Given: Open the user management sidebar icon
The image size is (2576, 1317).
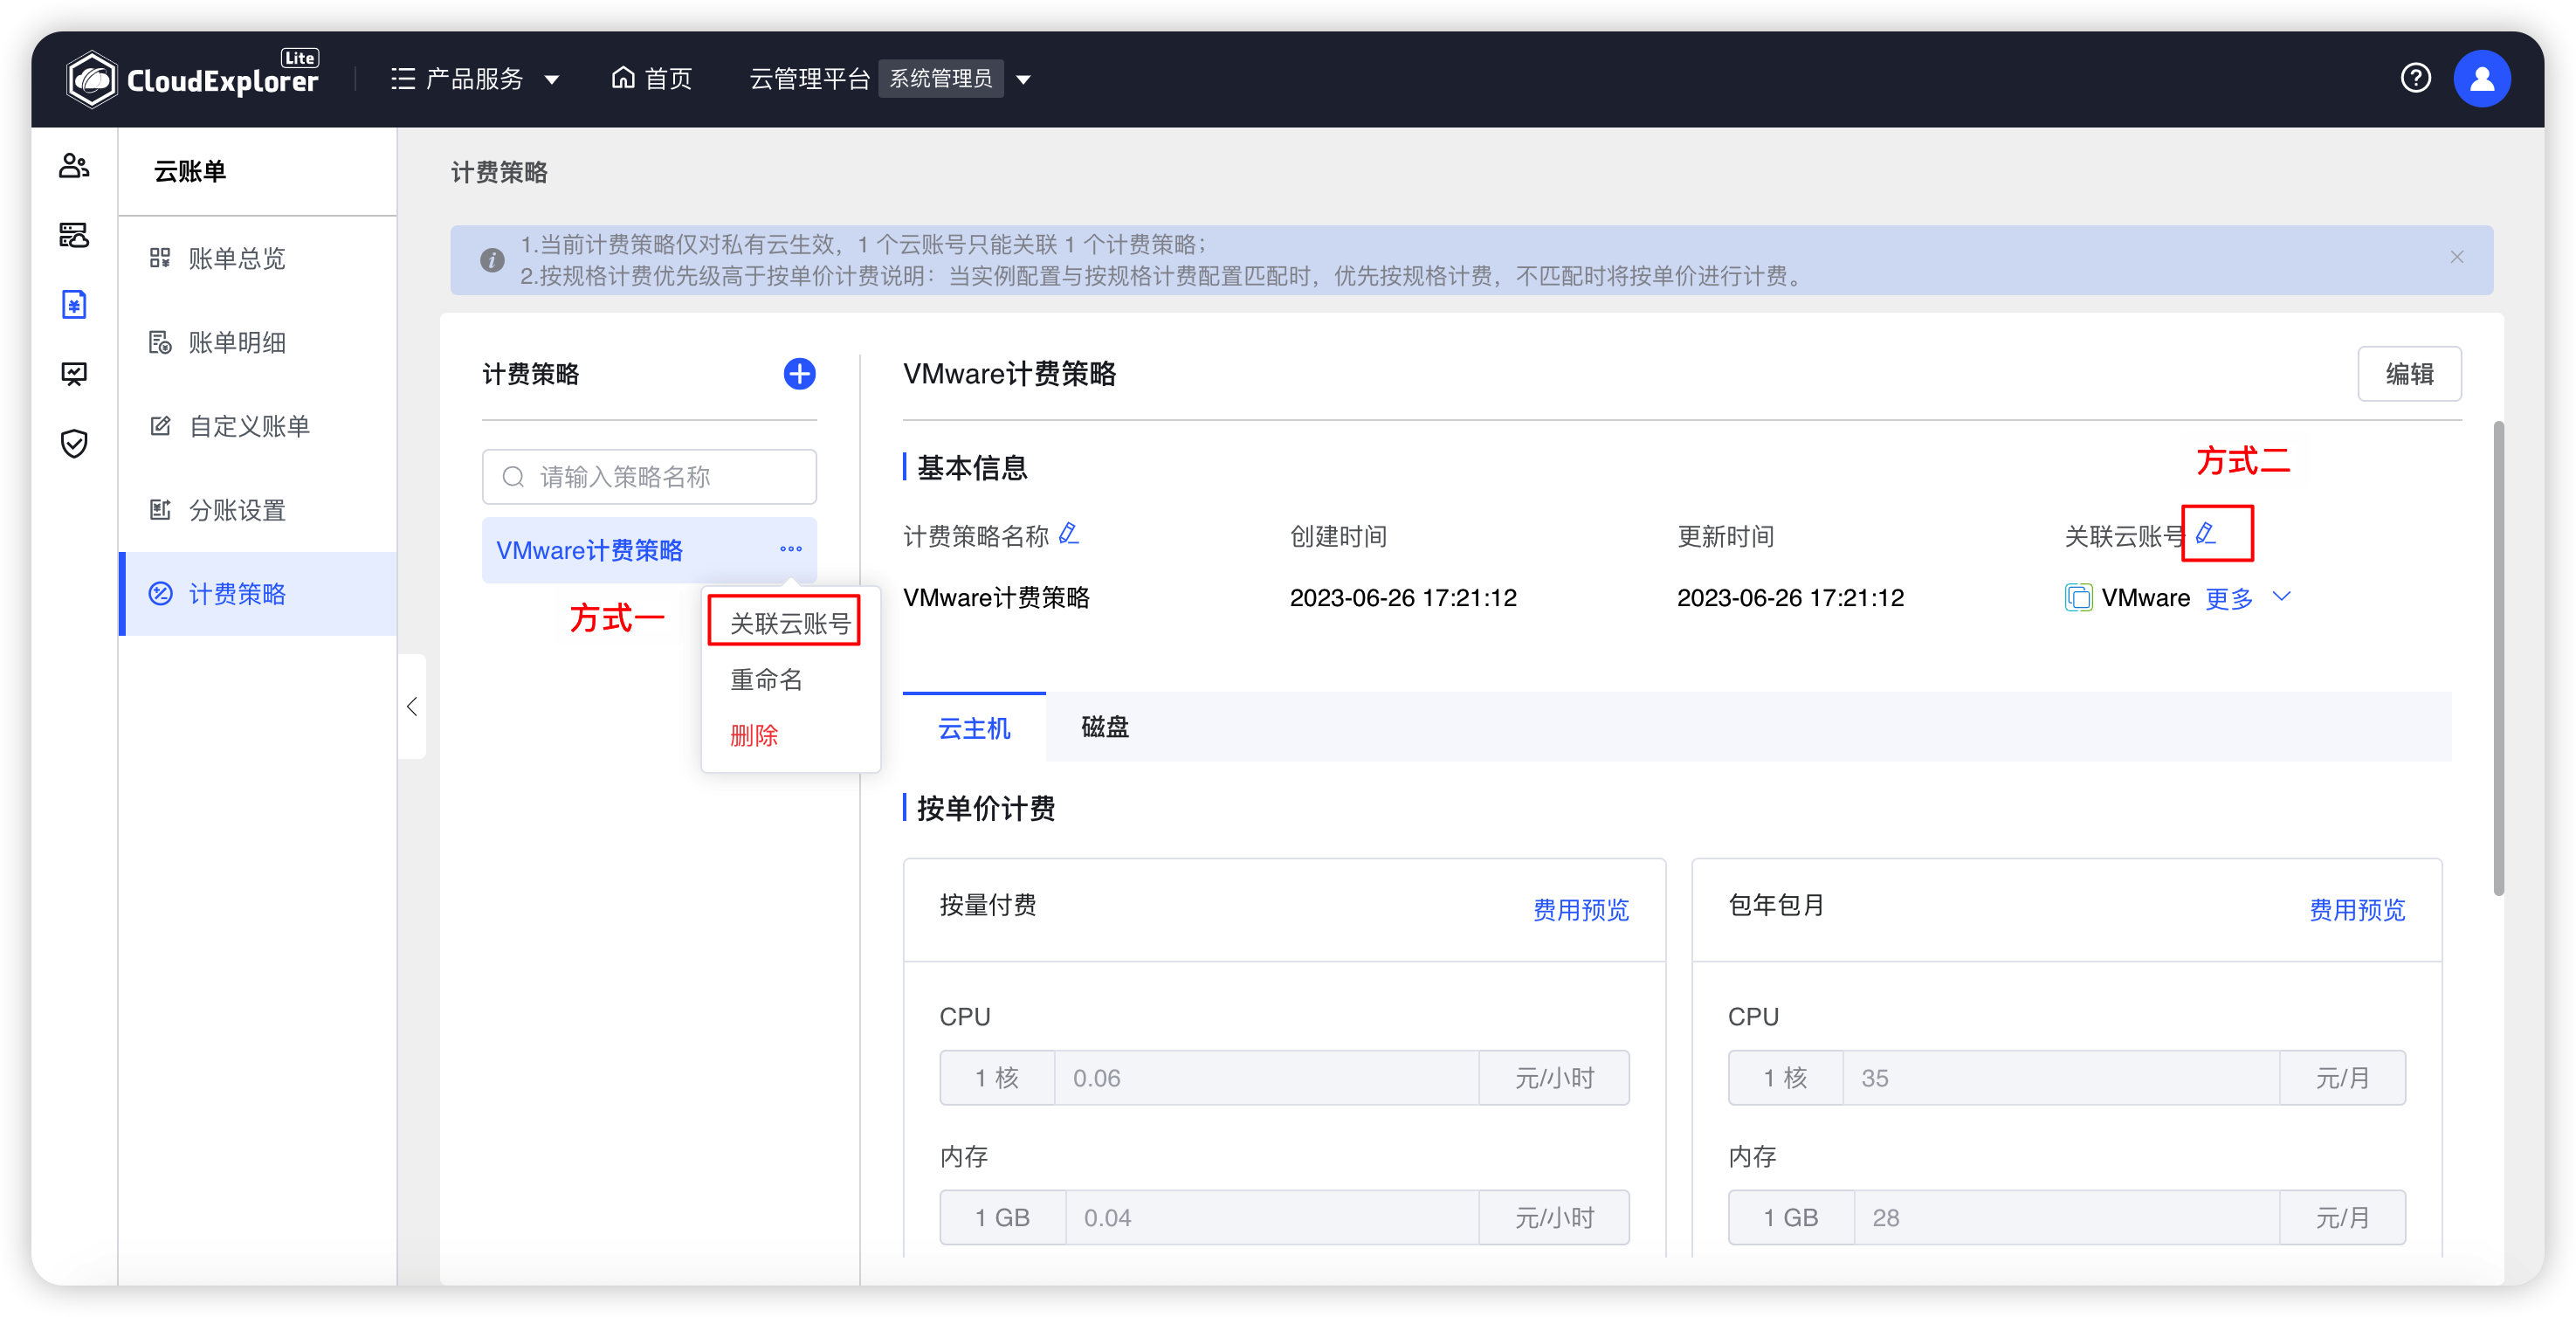Looking at the screenshot, I should point(74,166).
